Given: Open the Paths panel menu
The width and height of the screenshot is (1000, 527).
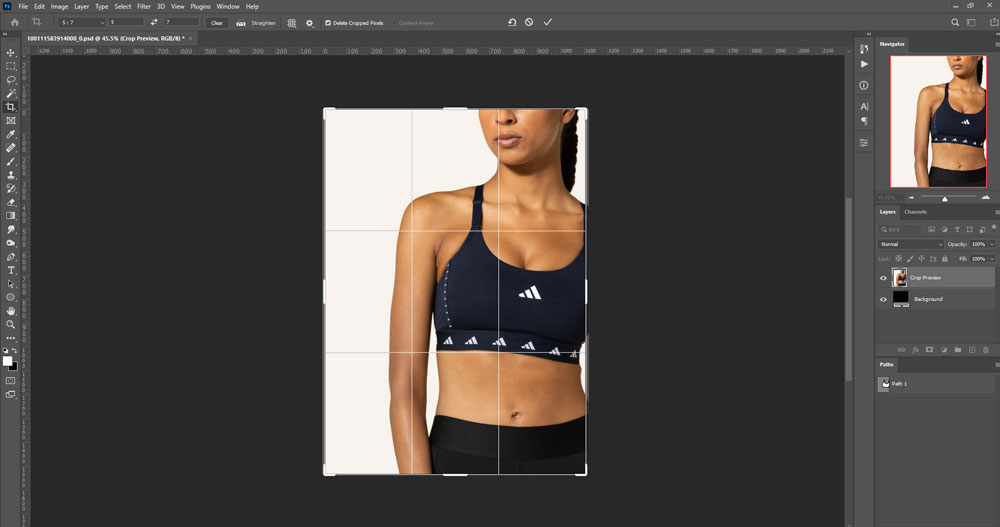Looking at the screenshot, I should point(997,364).
